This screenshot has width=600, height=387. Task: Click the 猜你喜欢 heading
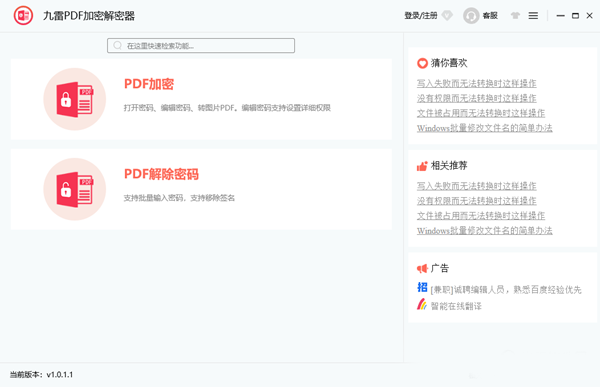449,63
